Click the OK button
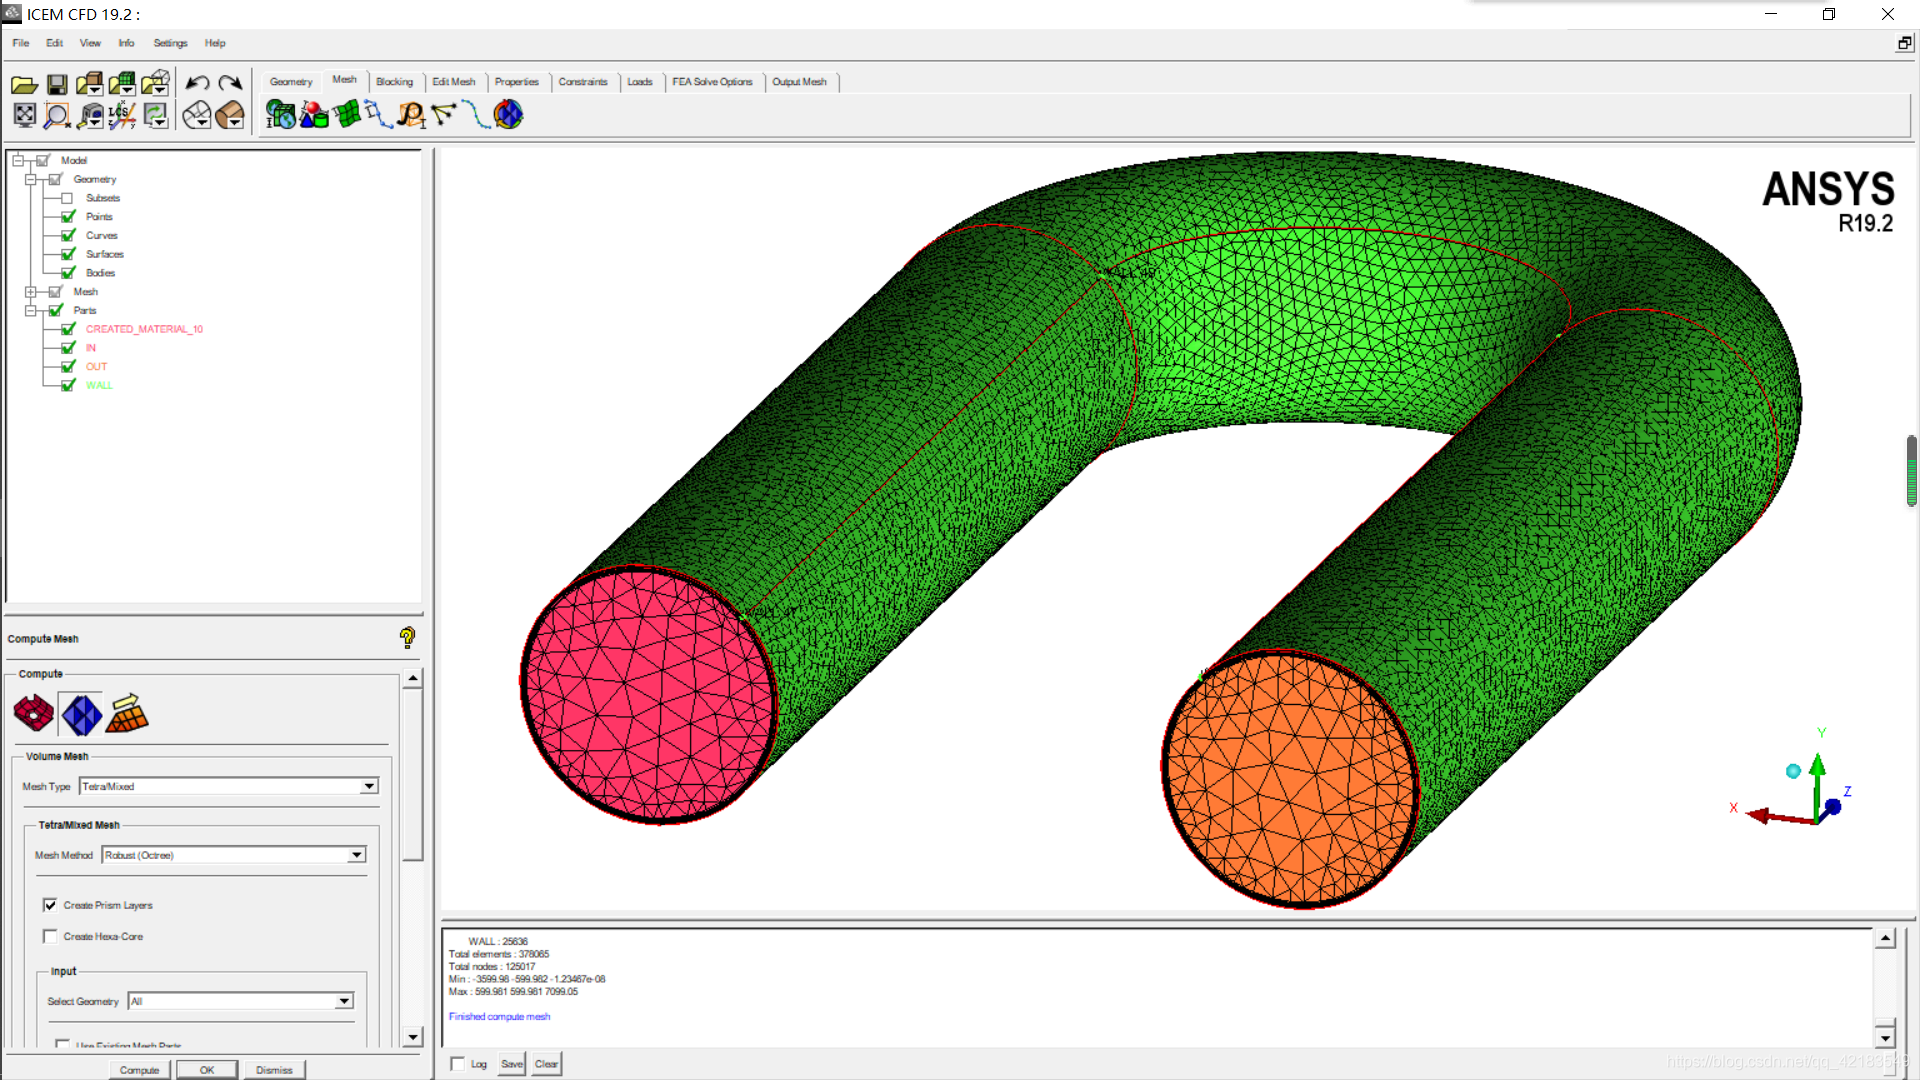The width and height of the screenshot is (1920, 1080). (x=207, y=1070)
